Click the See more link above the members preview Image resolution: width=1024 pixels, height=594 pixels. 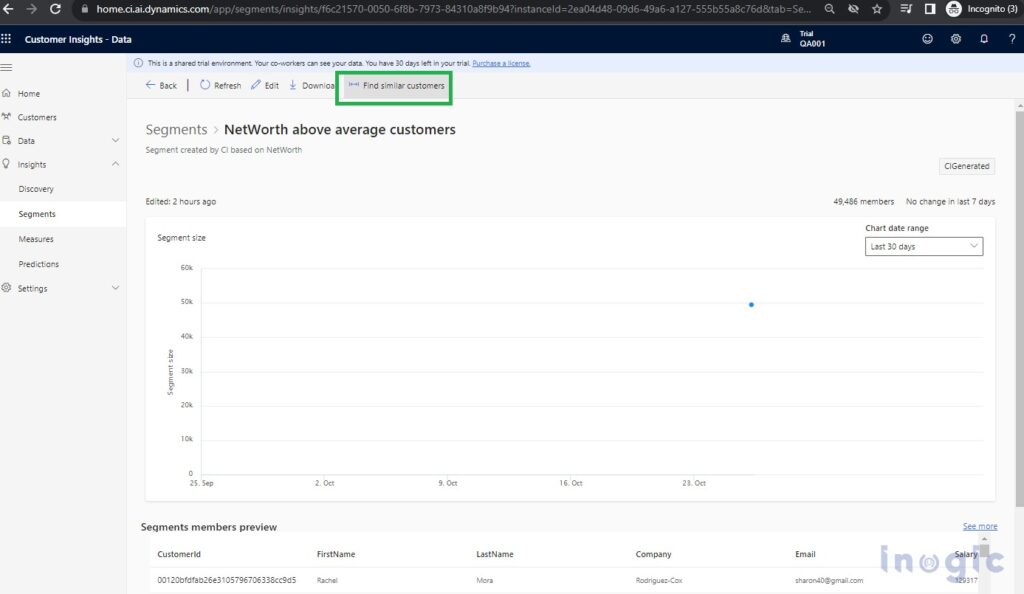(979, 525)
